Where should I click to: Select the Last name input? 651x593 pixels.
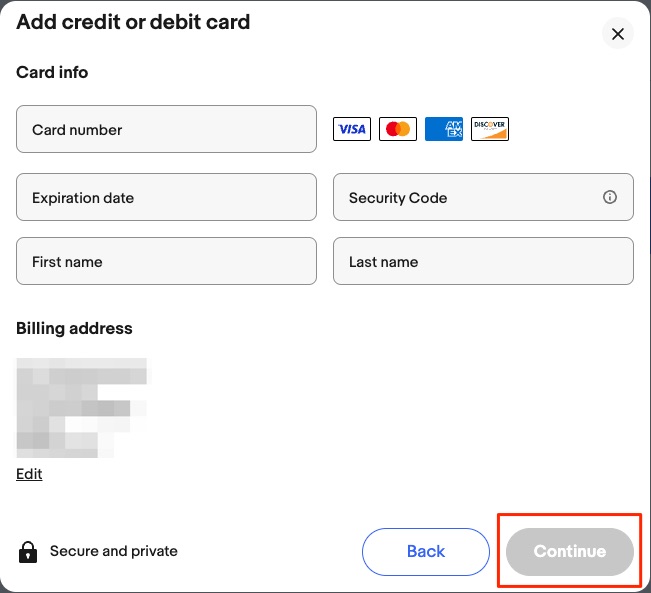point(483,262)
